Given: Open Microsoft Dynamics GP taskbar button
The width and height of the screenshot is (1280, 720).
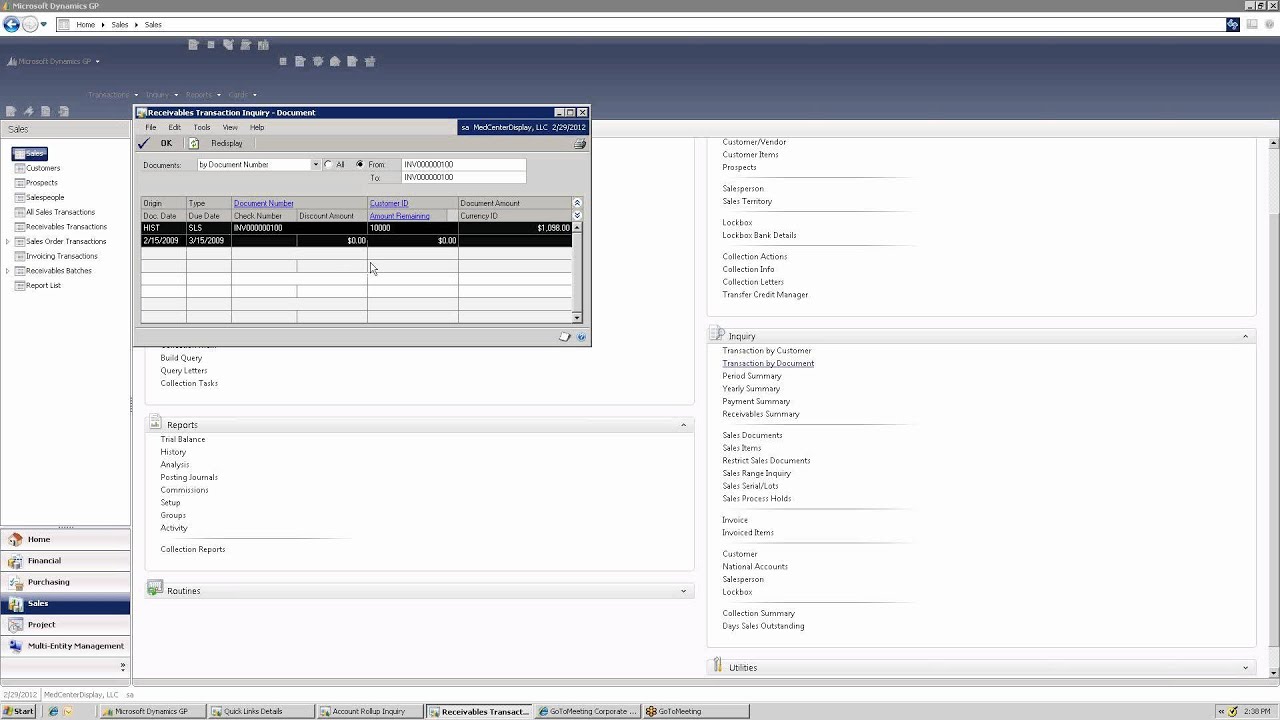Looking at the screenshot, I should tap(152, 711).
